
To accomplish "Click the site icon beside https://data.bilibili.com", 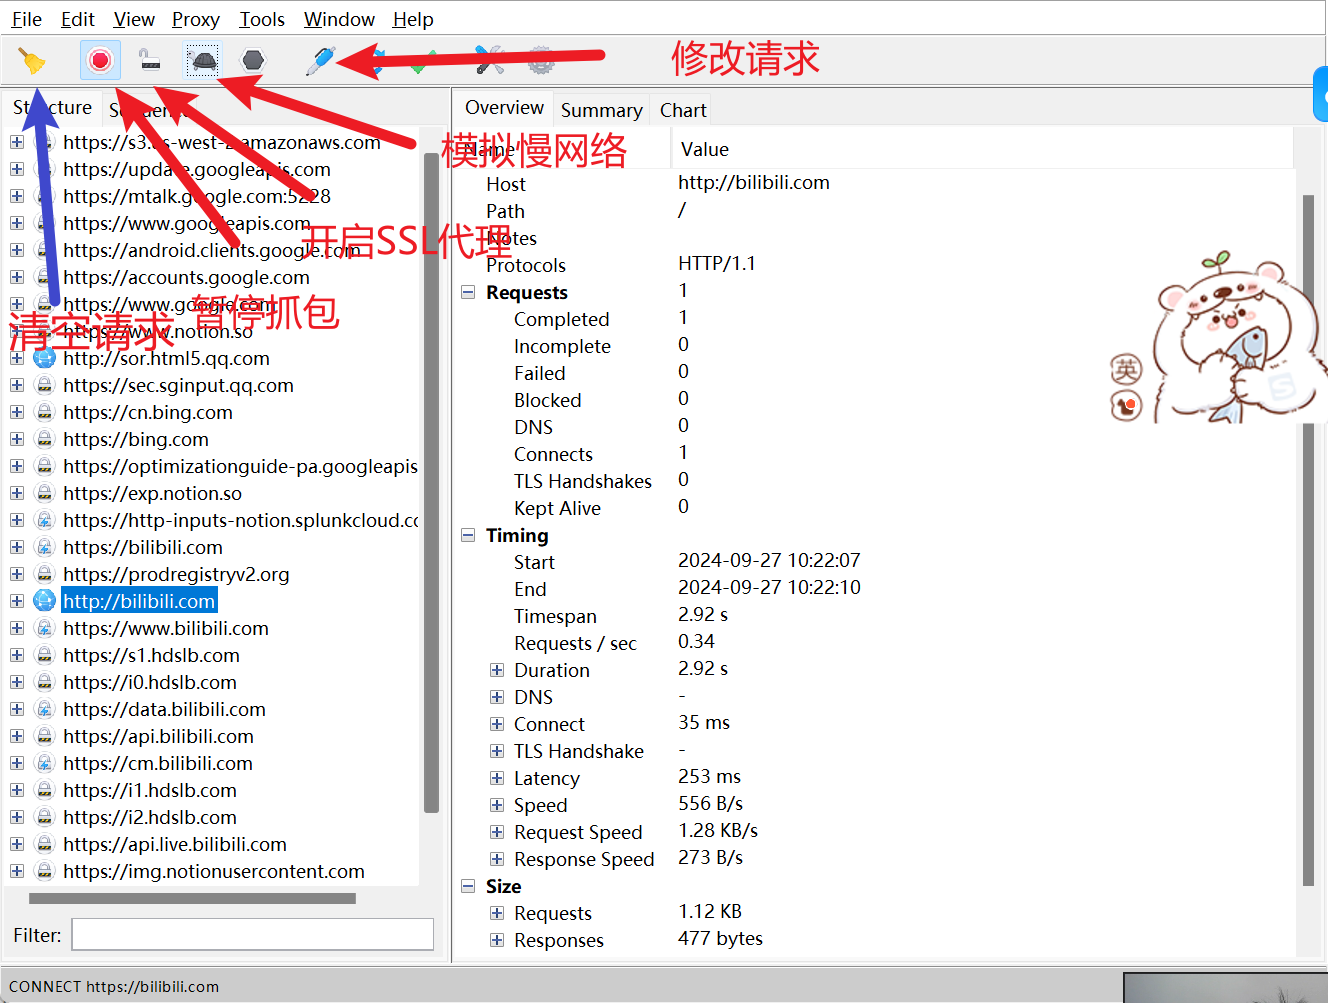I will [44, 709].
